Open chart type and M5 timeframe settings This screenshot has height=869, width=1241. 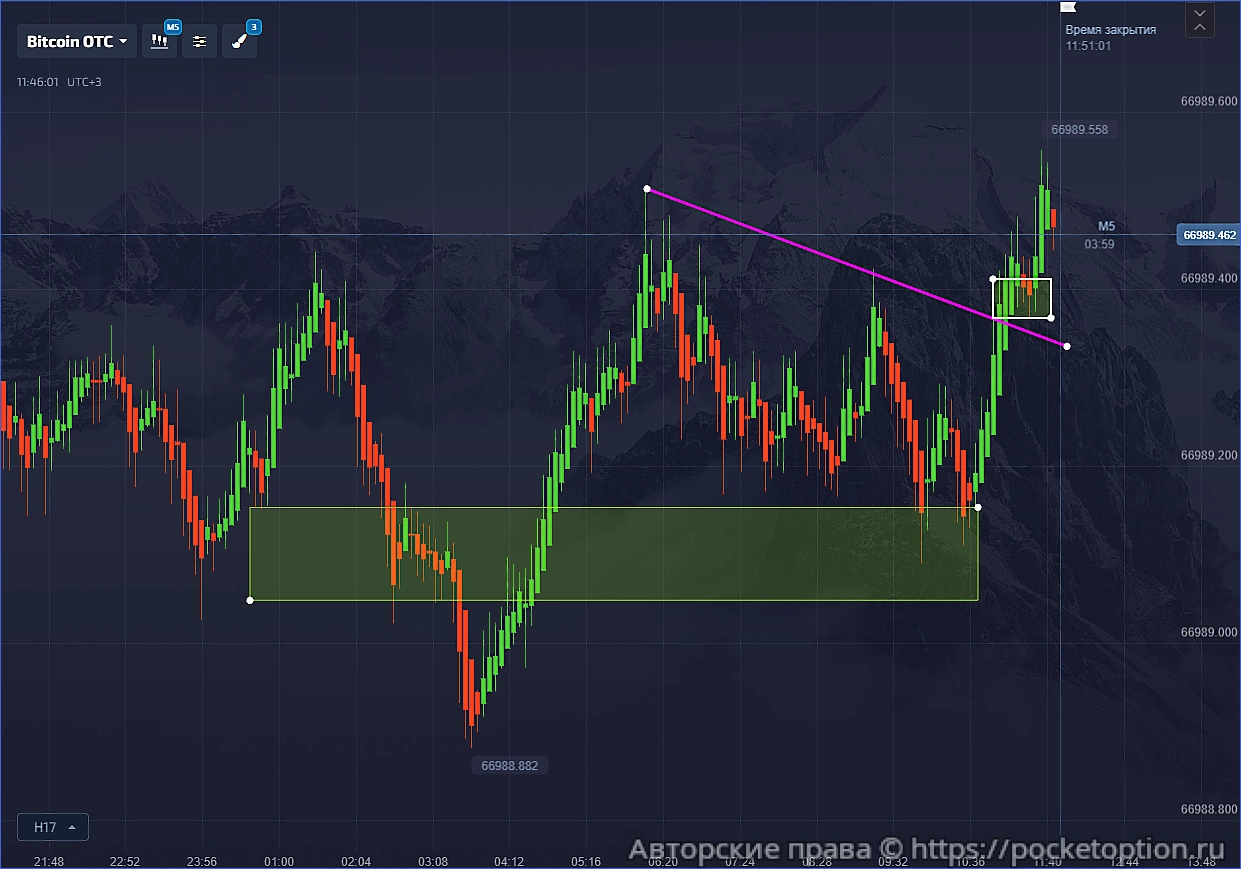click(159, 42)
